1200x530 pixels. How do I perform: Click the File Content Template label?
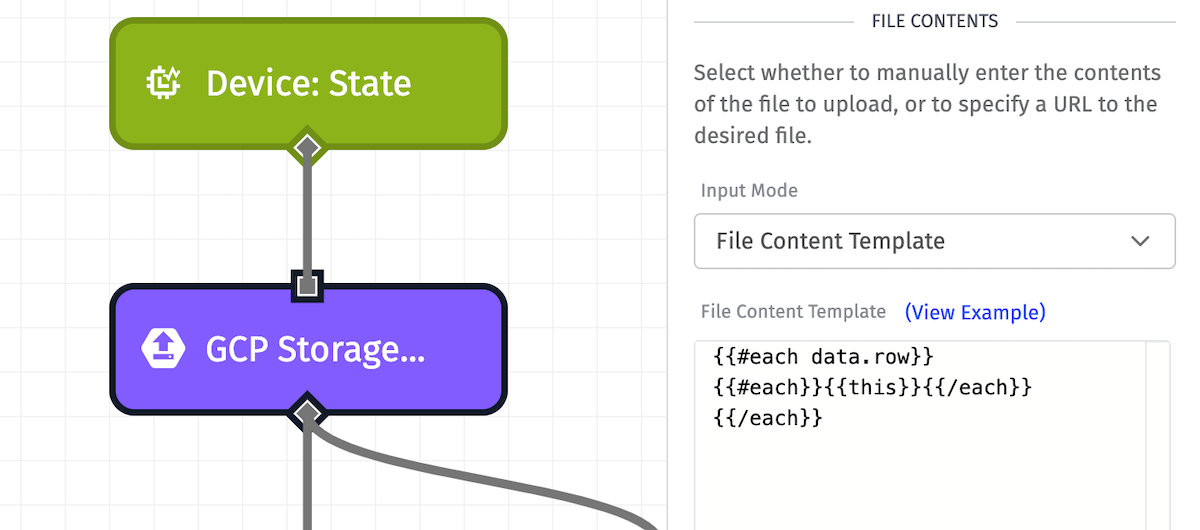793,312
